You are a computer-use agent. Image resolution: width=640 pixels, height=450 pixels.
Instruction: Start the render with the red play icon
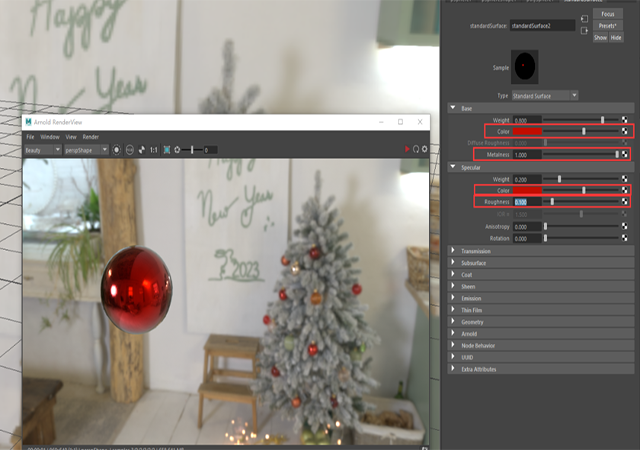point(407,149)
